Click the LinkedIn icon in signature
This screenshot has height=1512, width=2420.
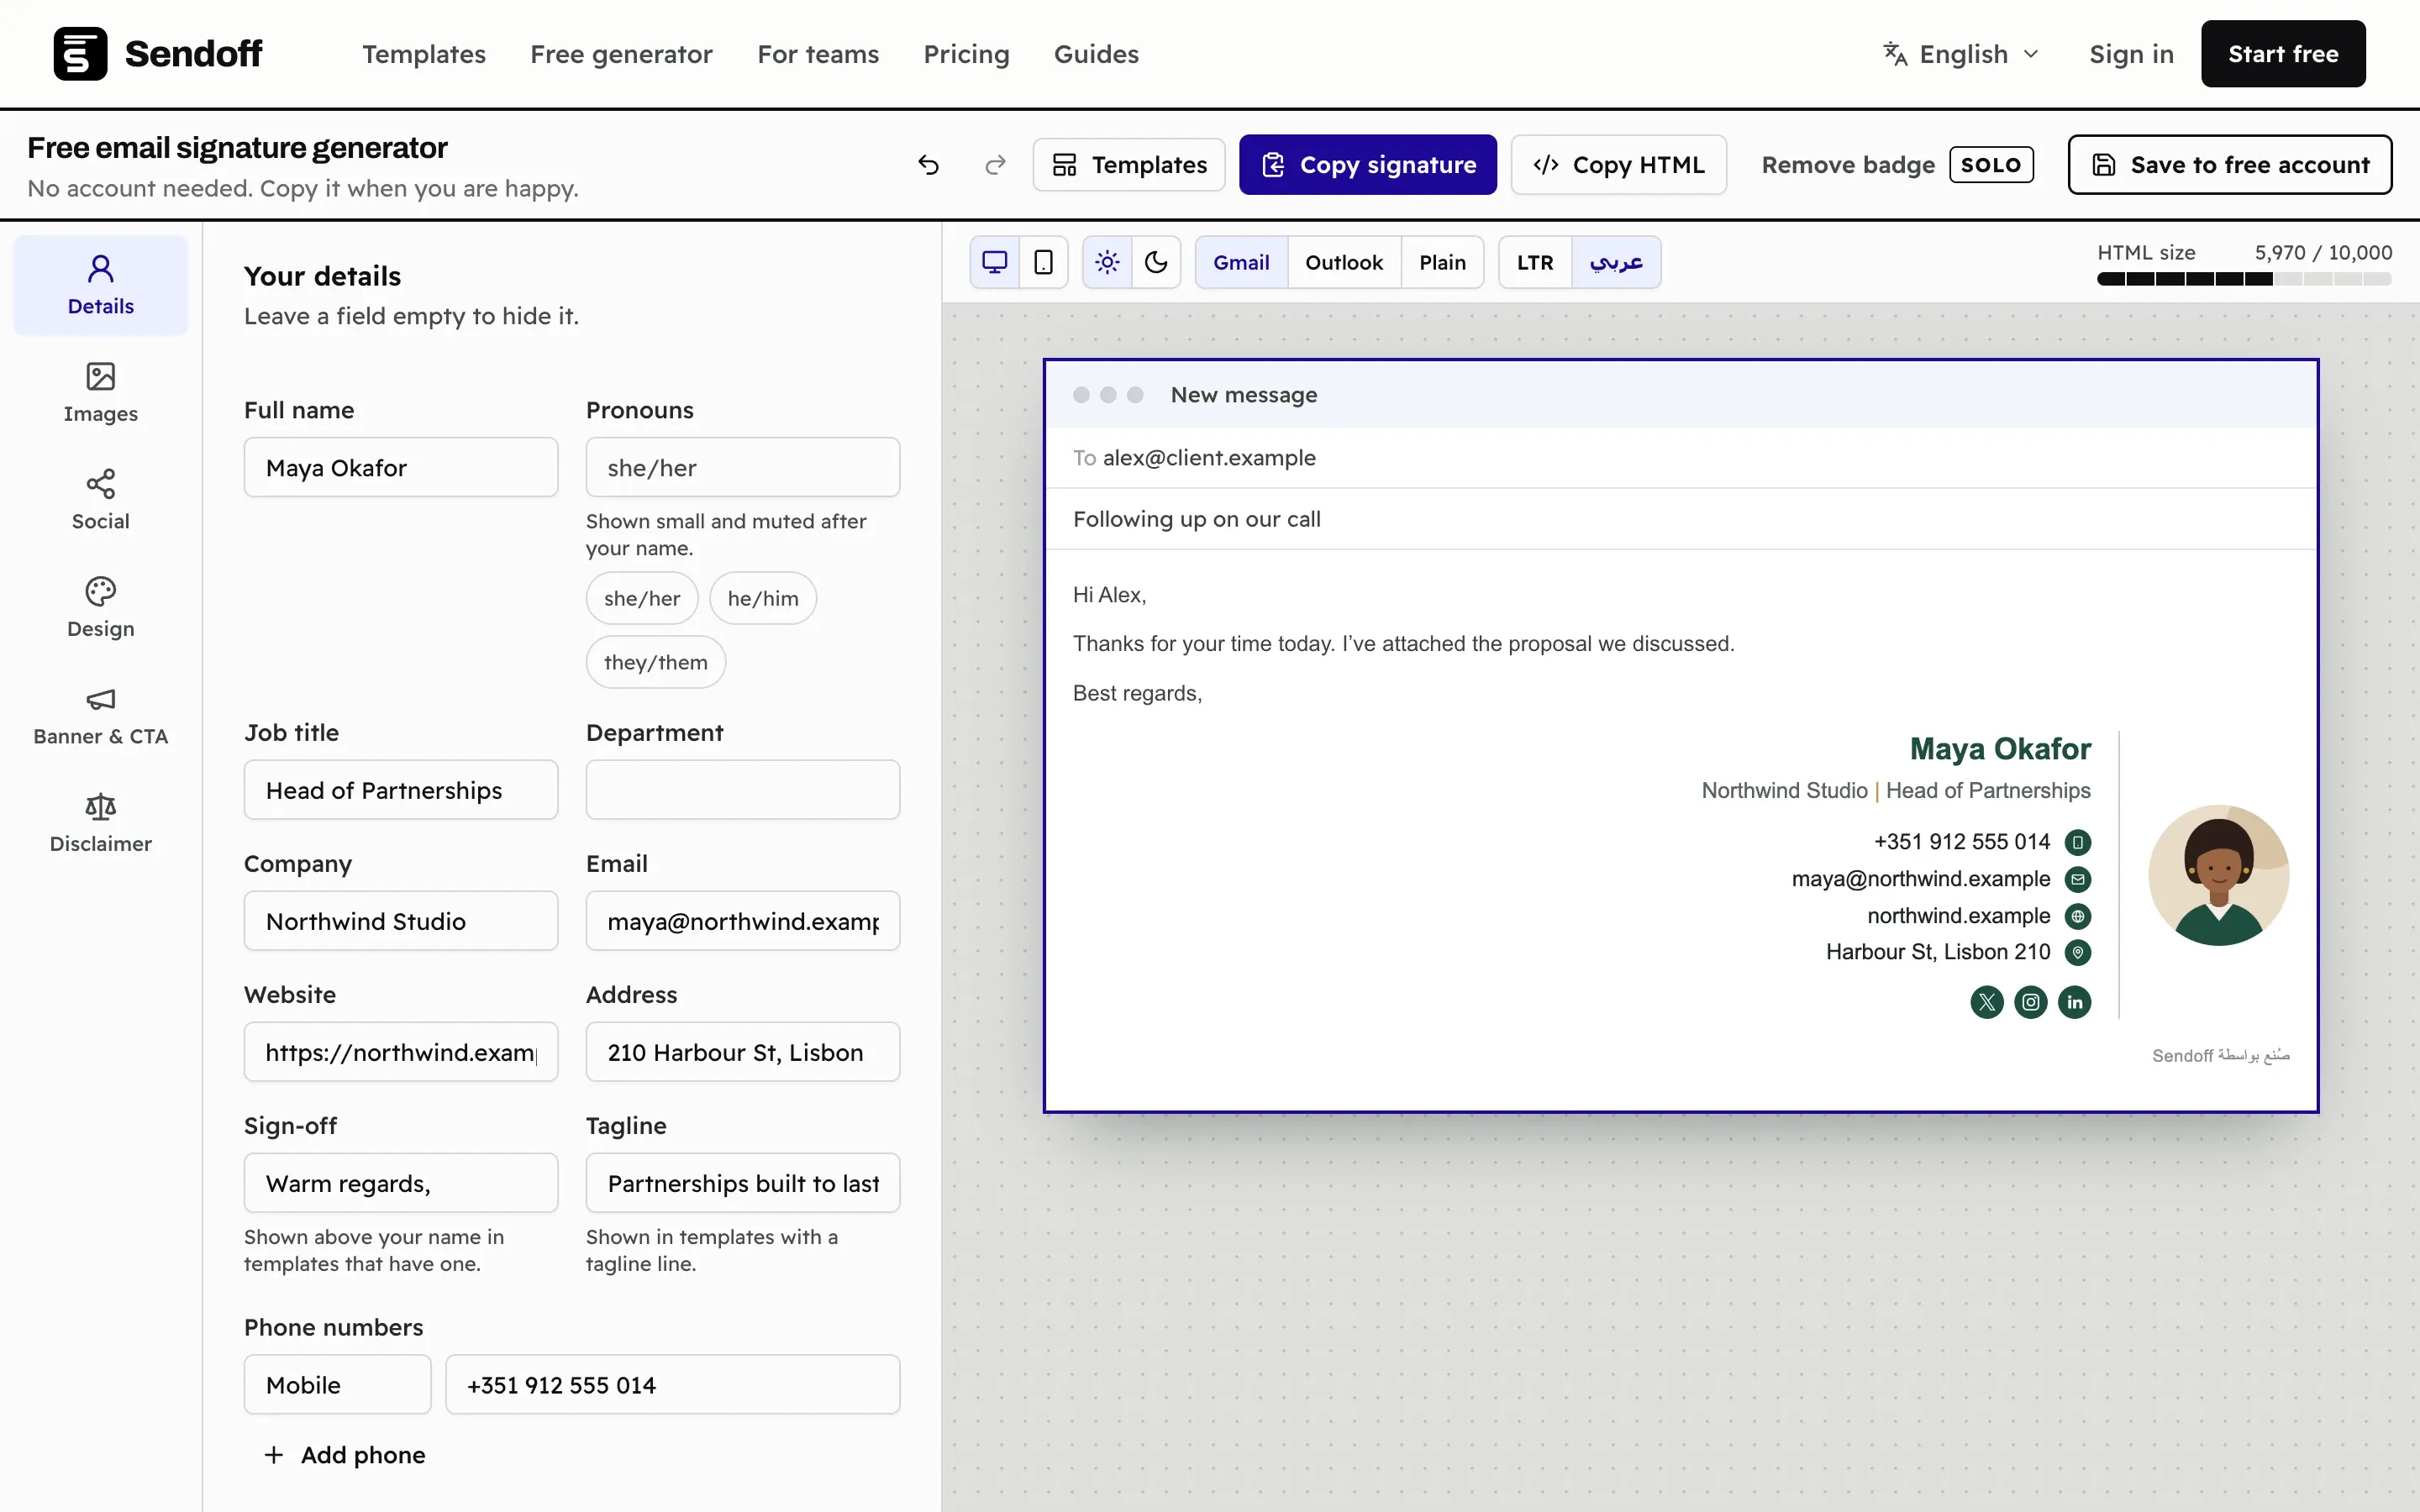[x=2075, y=1002]
